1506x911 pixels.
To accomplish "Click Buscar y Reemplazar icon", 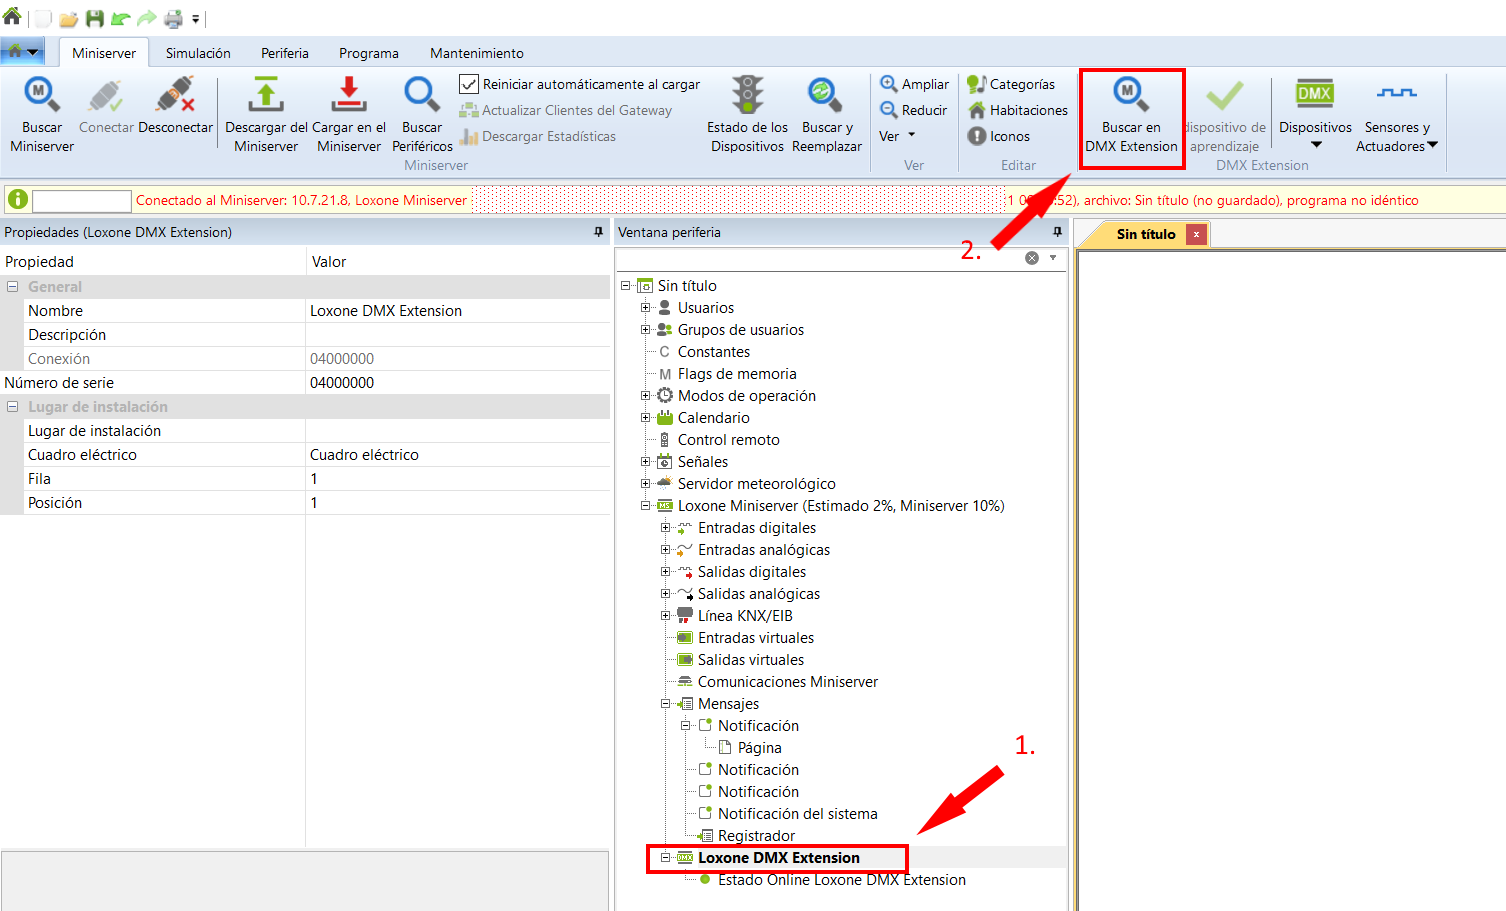I will click(826, 96).
